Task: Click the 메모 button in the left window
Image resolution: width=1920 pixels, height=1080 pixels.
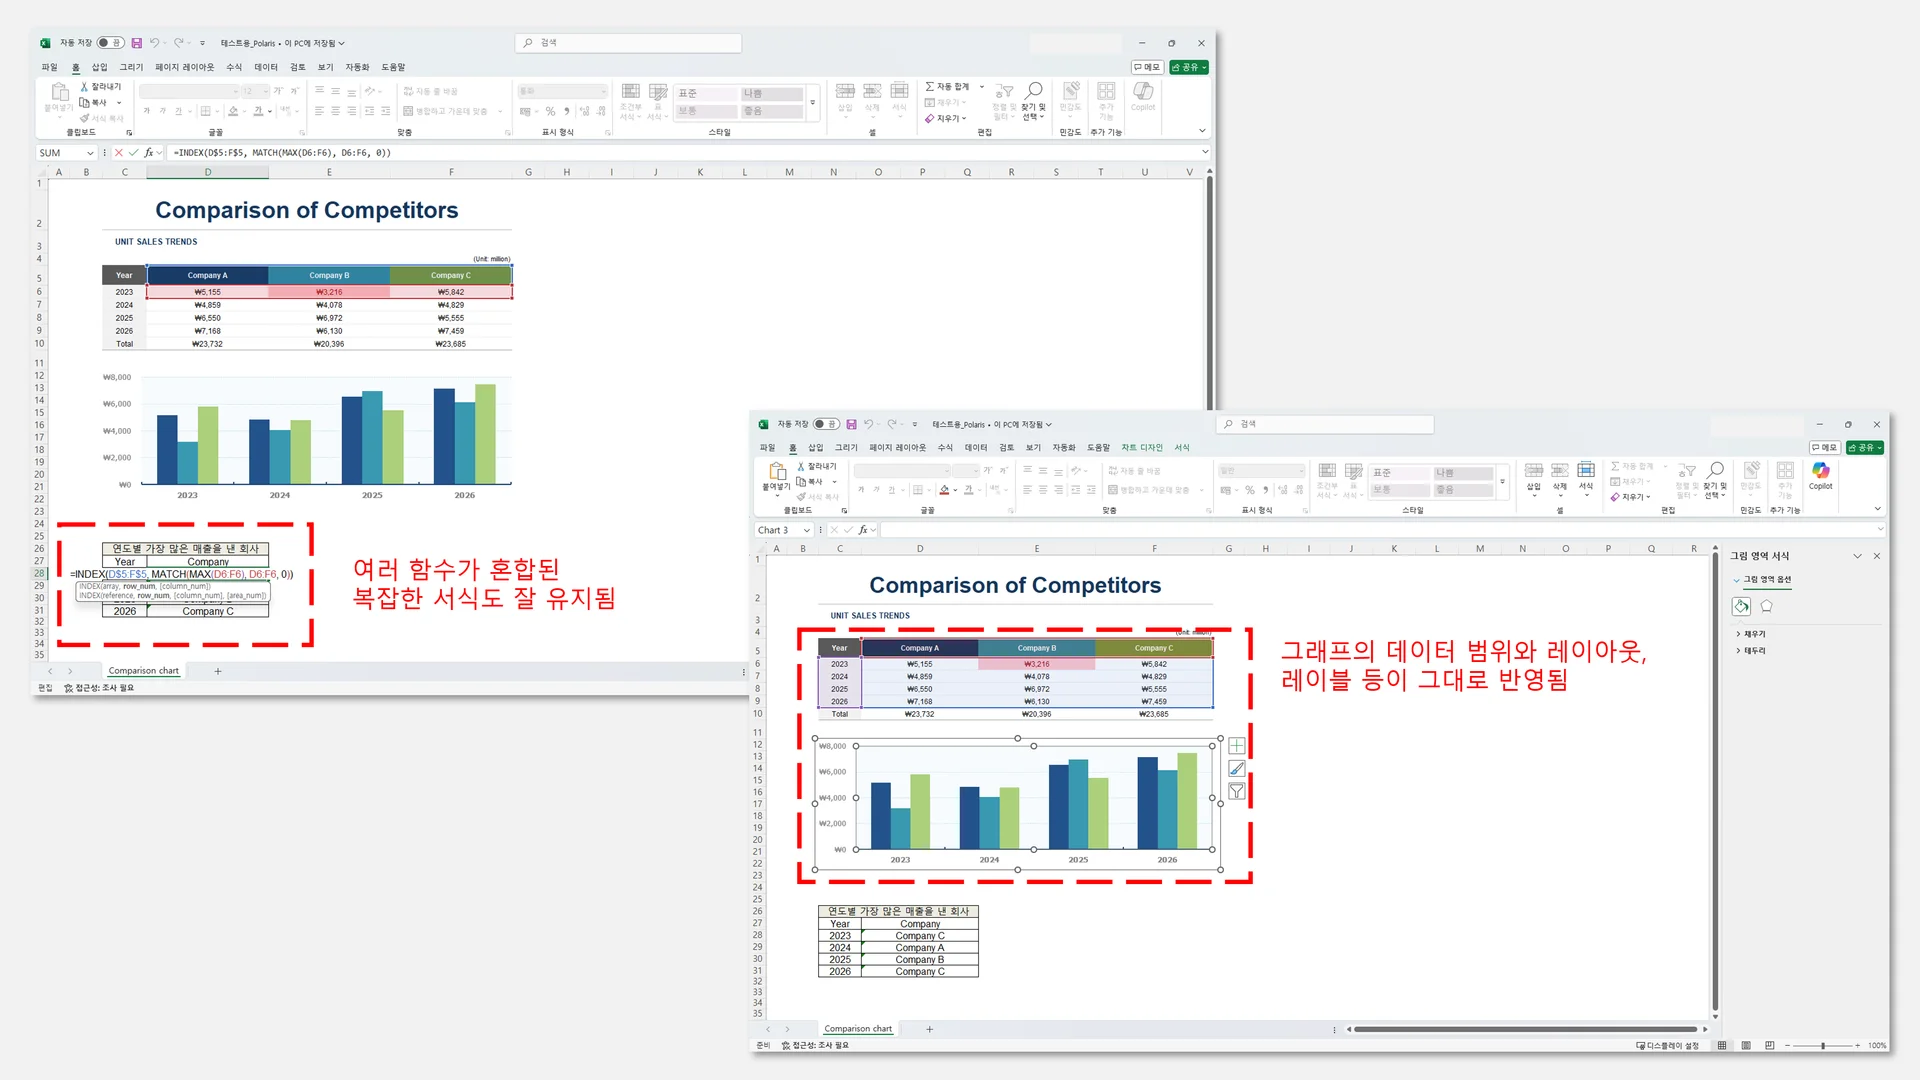Action: click(1147, 67)
